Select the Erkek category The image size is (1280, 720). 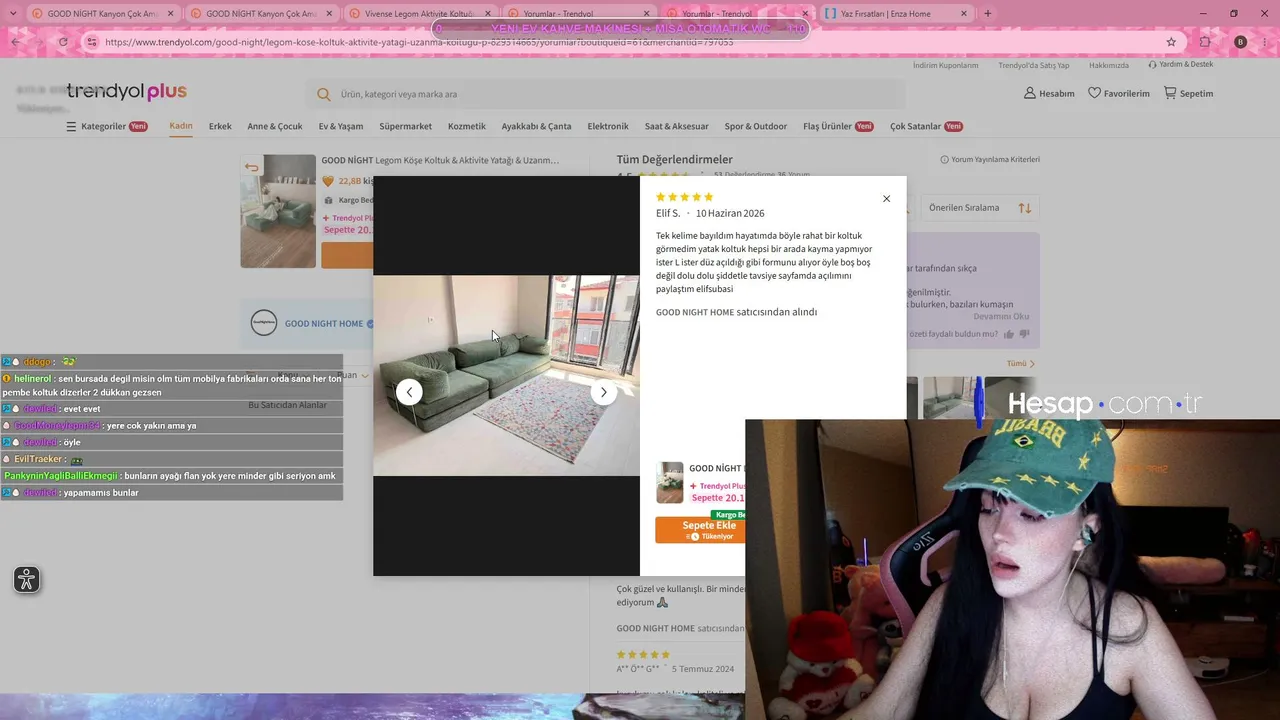220,126
